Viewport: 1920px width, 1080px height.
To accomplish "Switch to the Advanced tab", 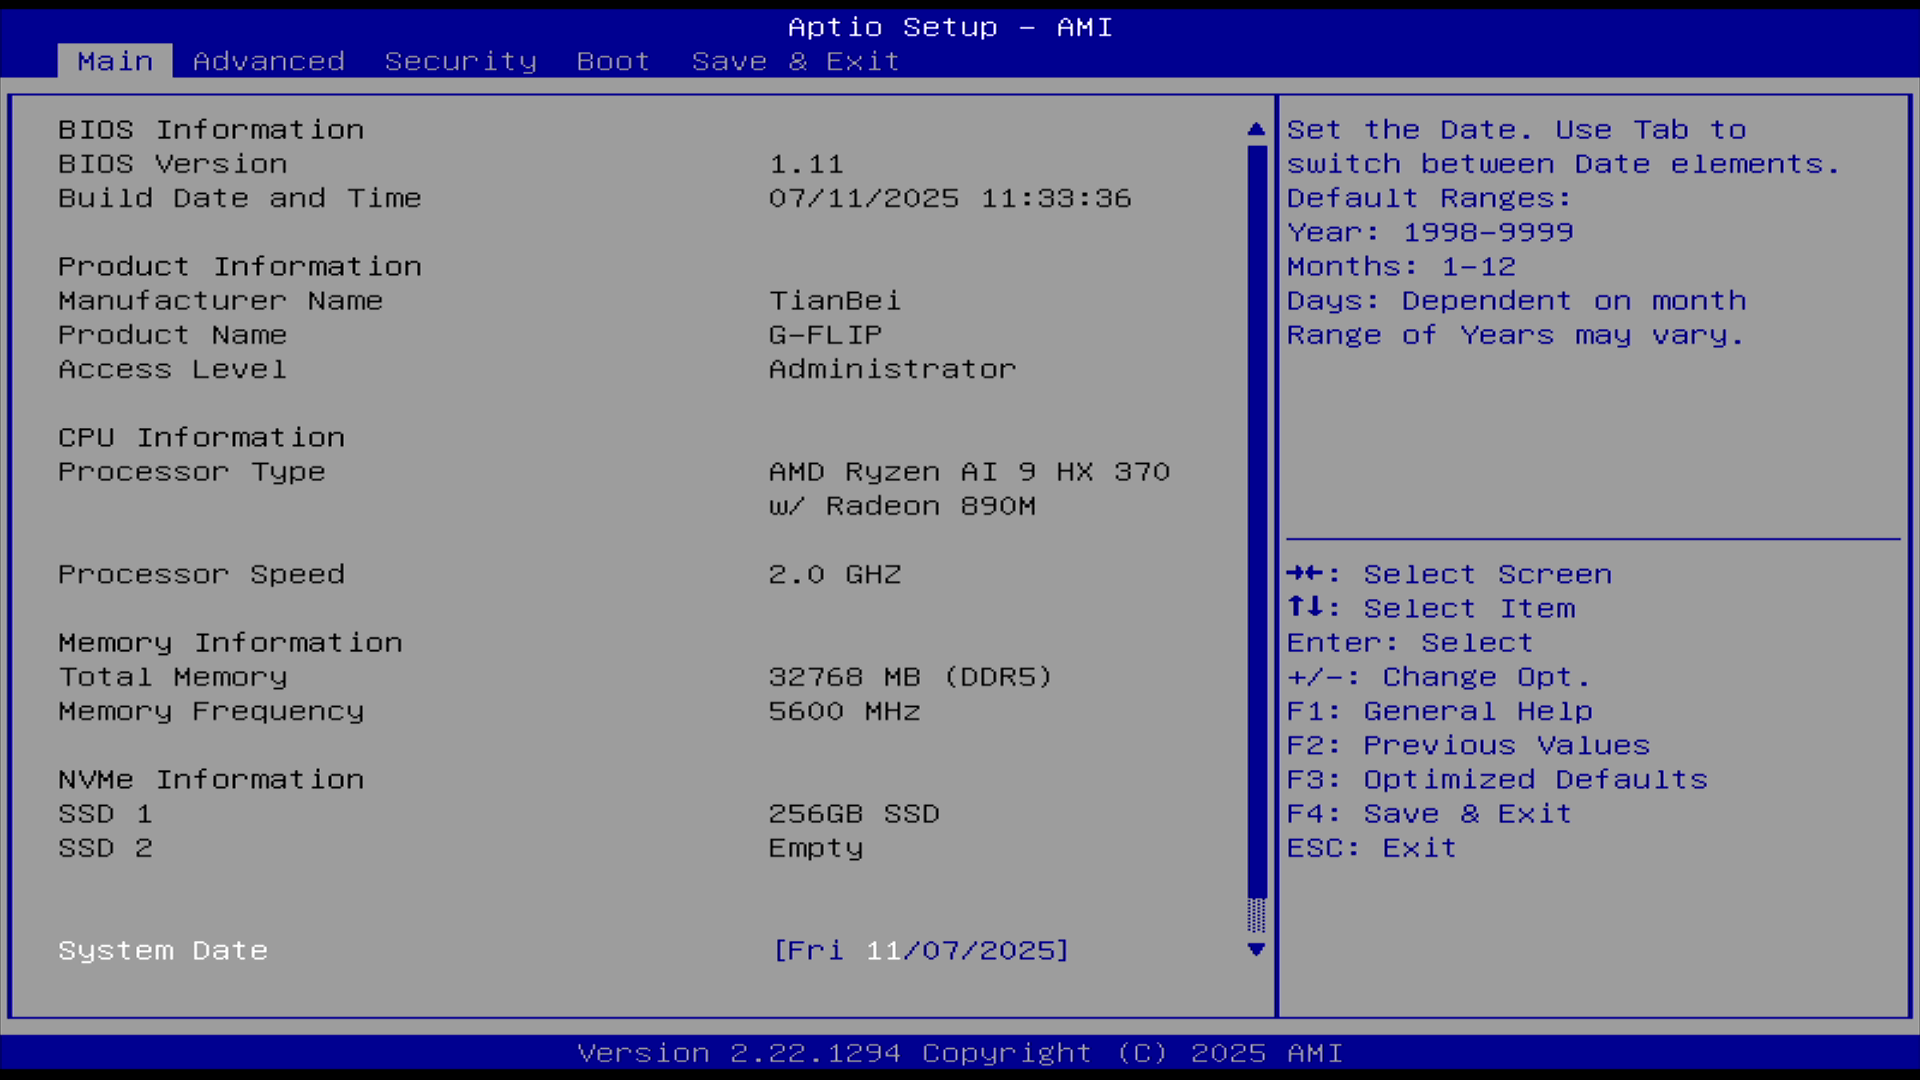I will click(x=268, y=61).
